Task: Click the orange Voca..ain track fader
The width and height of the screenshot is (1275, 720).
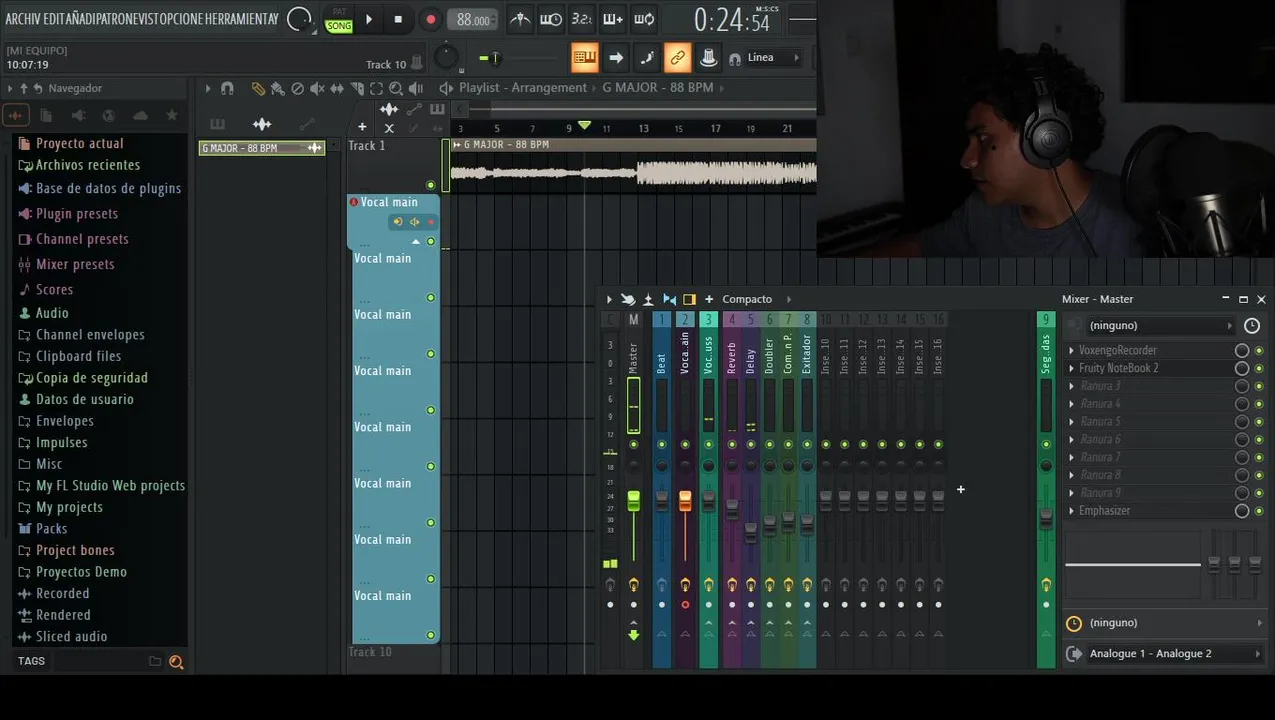Action: click(685, 501)
